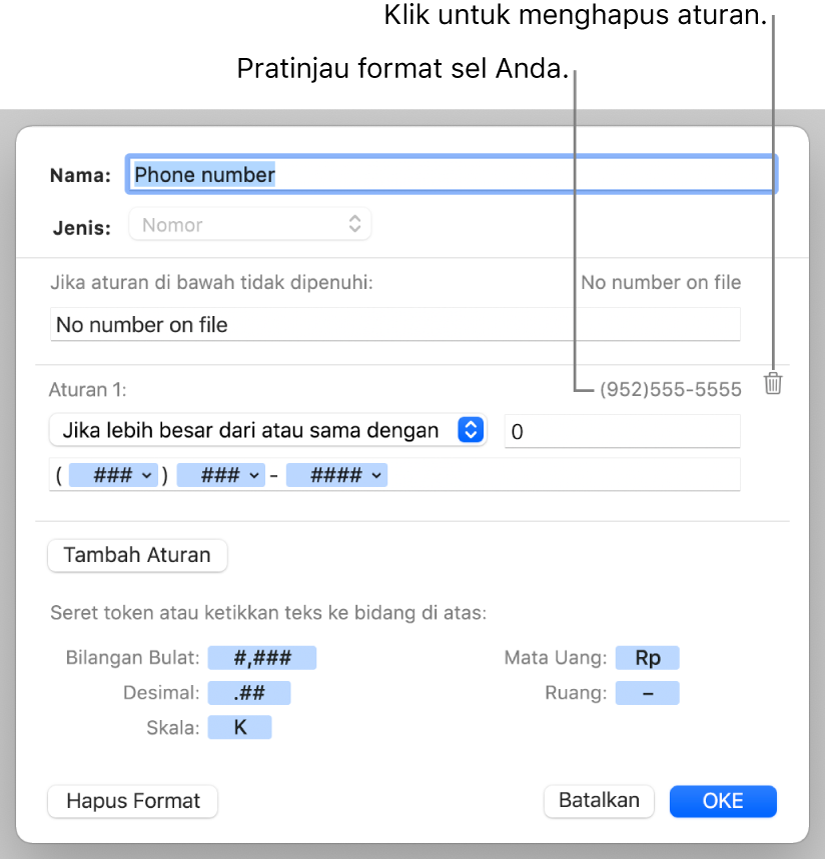Select the Ruang dash token
825x859 pixels.
click(648, 692)
